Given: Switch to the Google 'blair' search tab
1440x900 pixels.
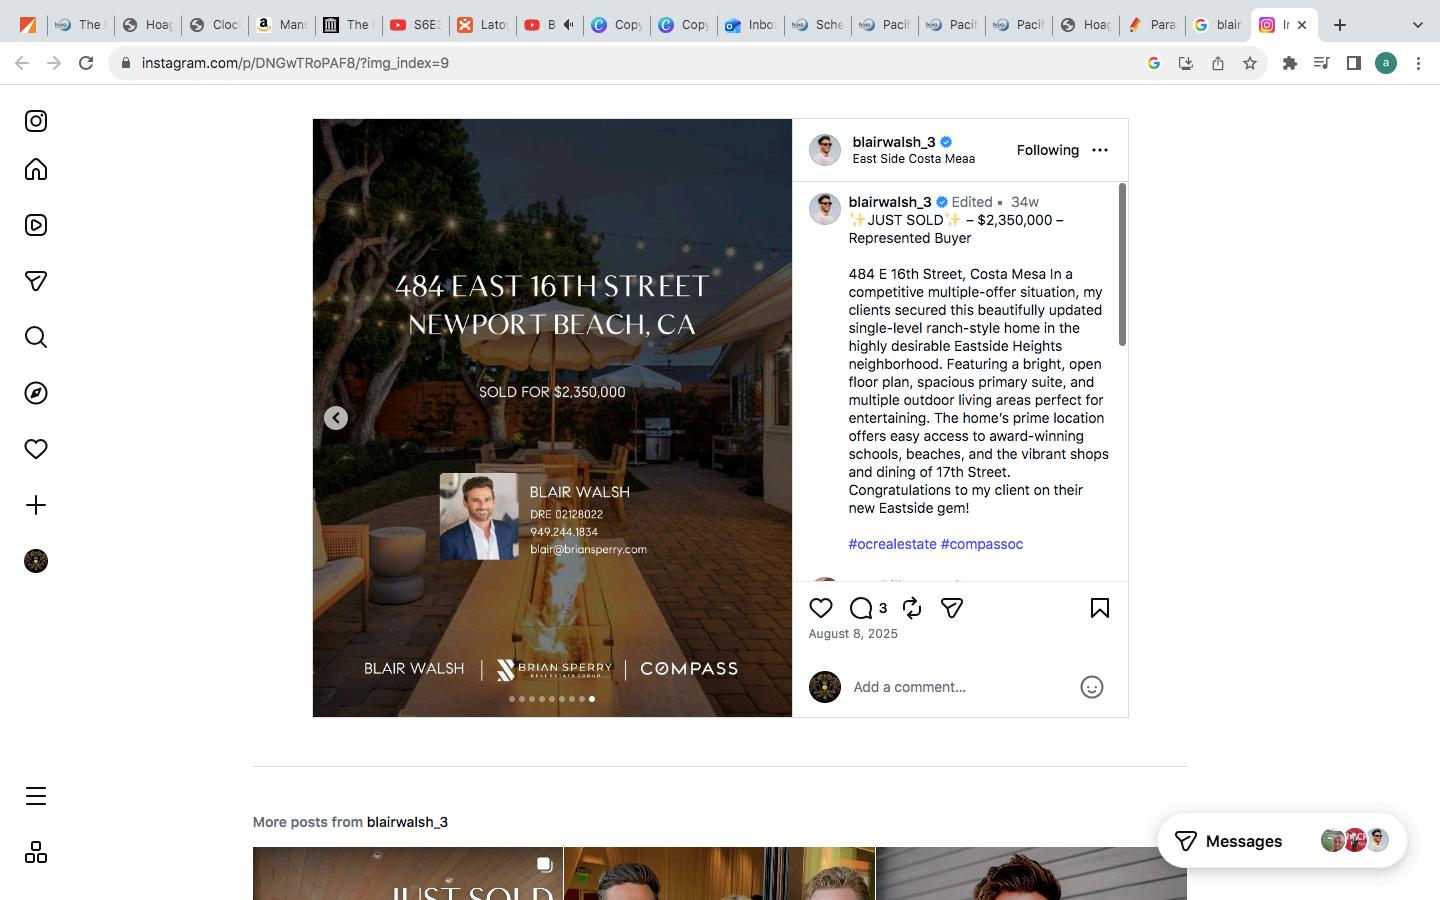Looking at the screenshot, I should (1218, 25).
